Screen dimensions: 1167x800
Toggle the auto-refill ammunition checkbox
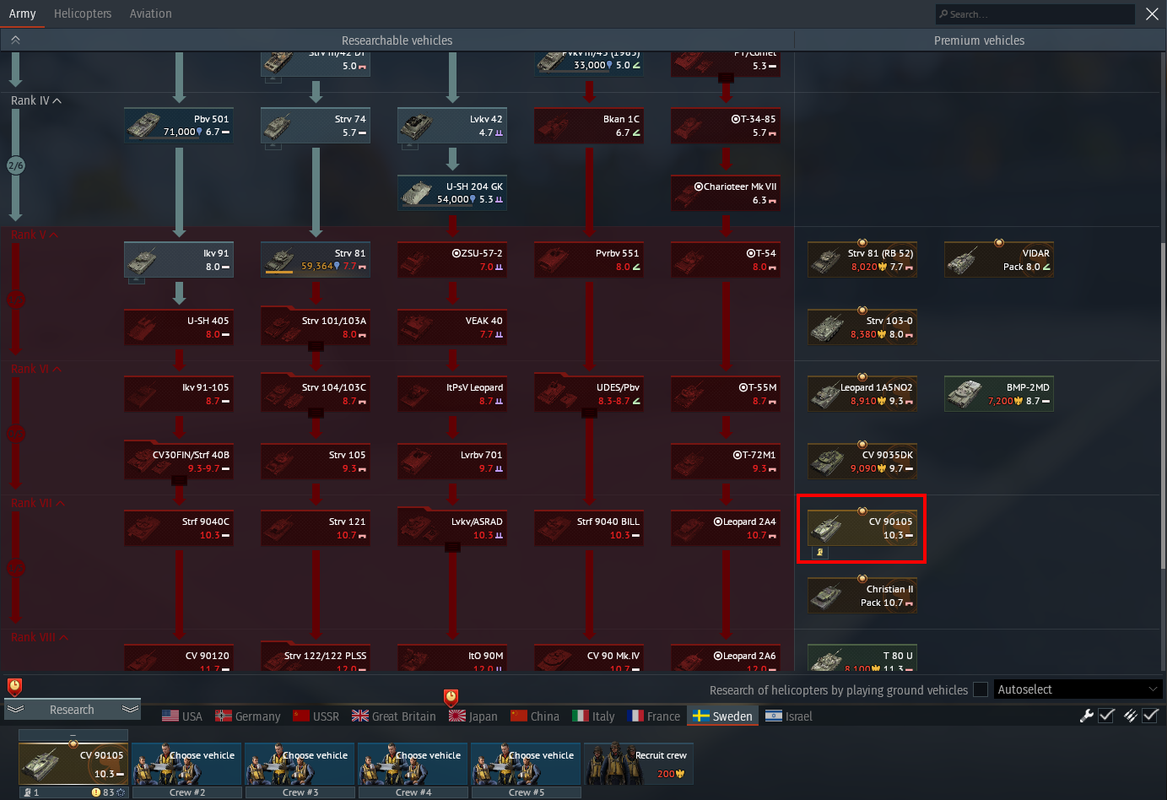click(1151, 715)
